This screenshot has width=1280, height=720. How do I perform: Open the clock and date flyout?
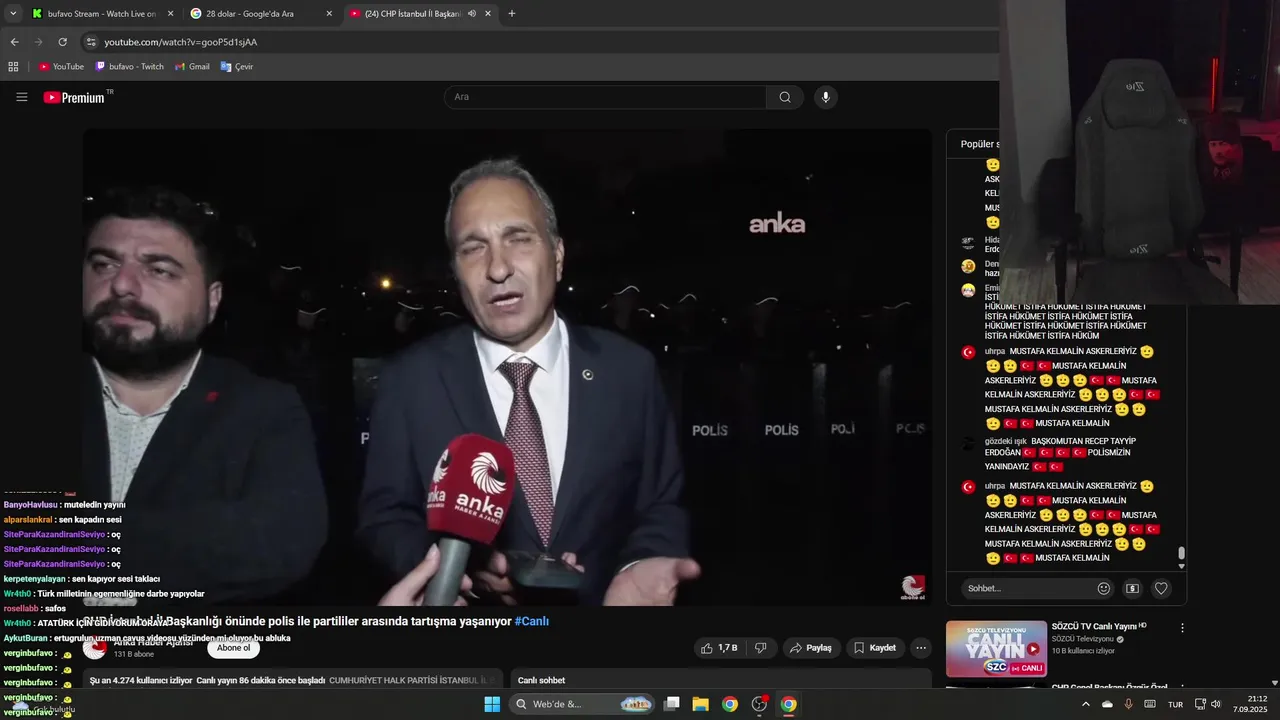click(1250, 704)
